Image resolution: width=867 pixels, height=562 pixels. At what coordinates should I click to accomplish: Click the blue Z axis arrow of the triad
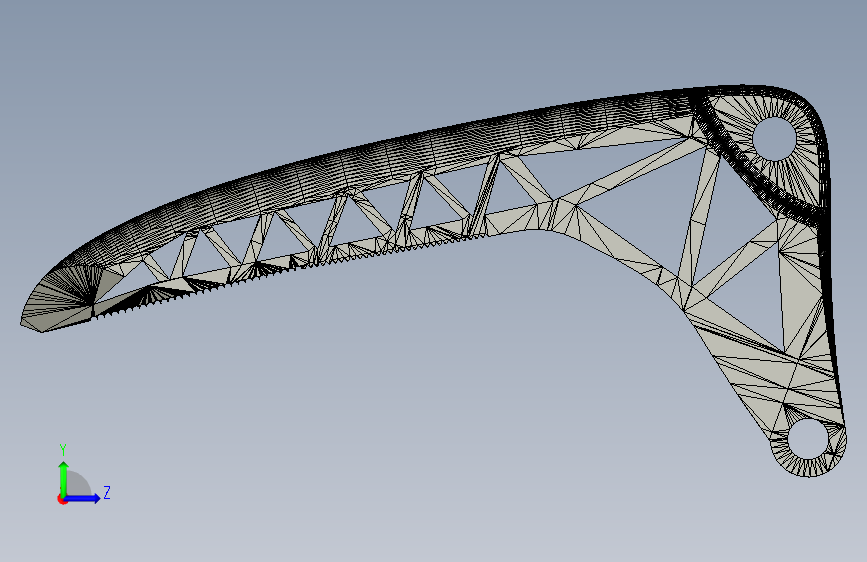click(x=82, y=498)
